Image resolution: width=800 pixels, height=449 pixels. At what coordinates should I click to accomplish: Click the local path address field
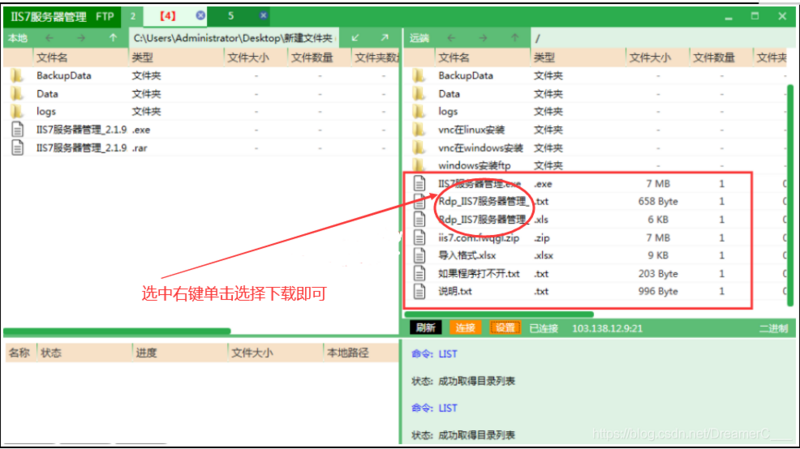coord(233,38)
